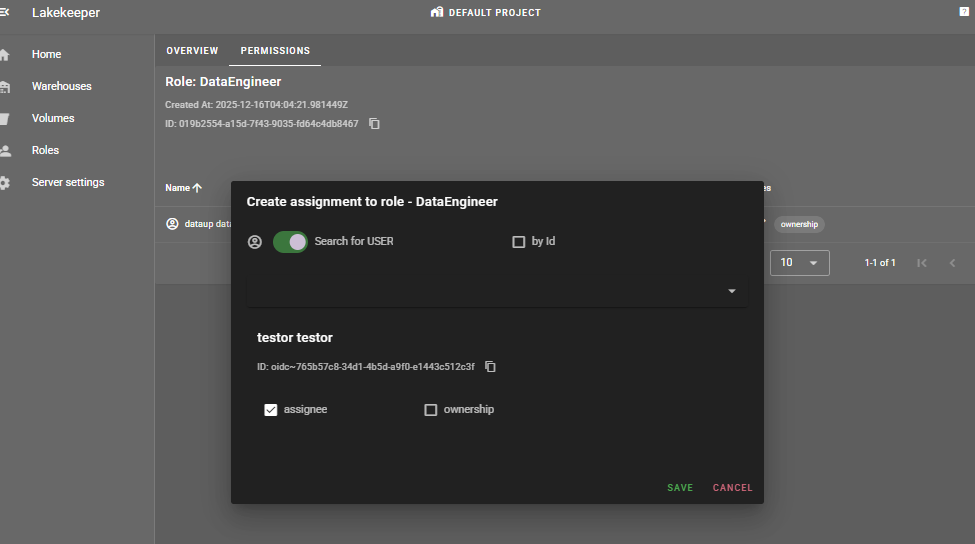Click the Default Project warehouse icon
Viewport: 975px width, 544px height.
click(436, 13)
